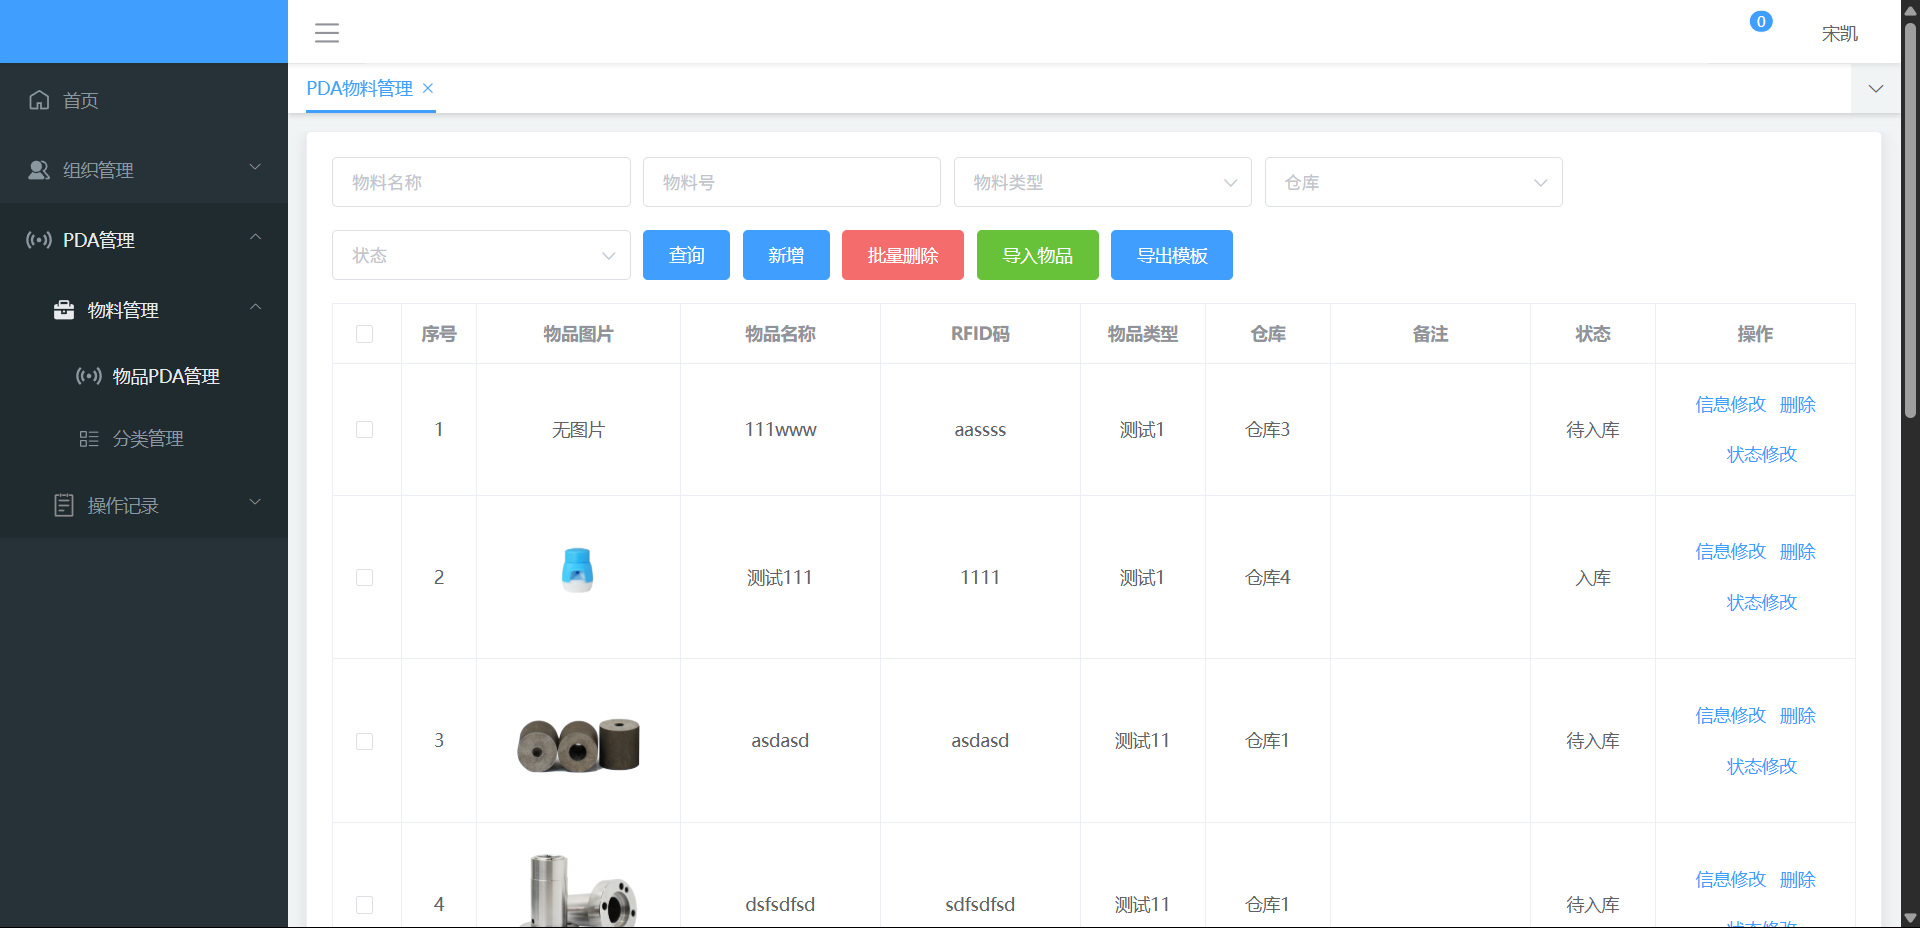Click the 入库 status cell in row 2

pyautogui.click(x=1593, y=578)
